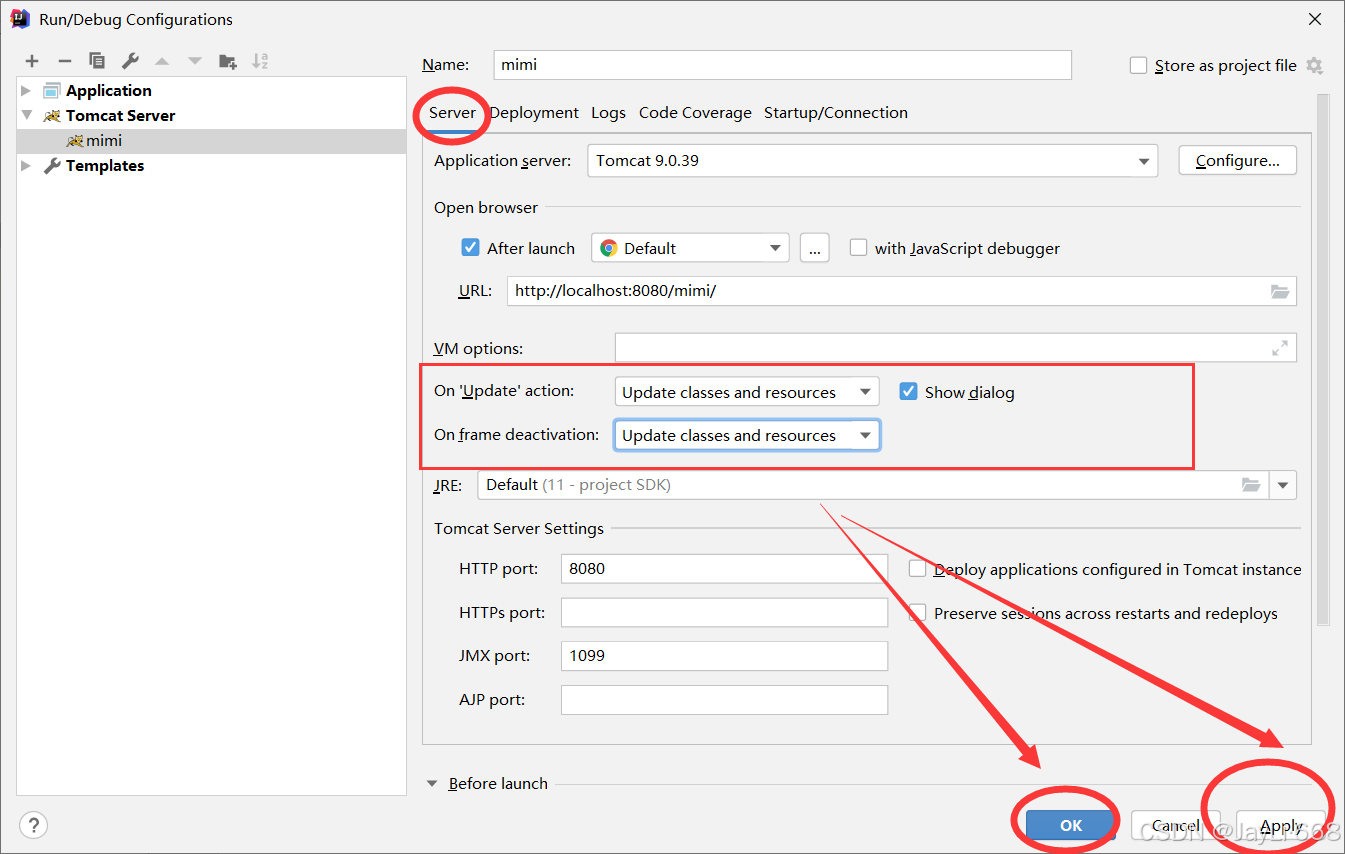Image resolution: width=1345 pixels, height=854 pixels.
Task: Click the Configure... button
Action: pyautogui.click(x=1238, y=161)
